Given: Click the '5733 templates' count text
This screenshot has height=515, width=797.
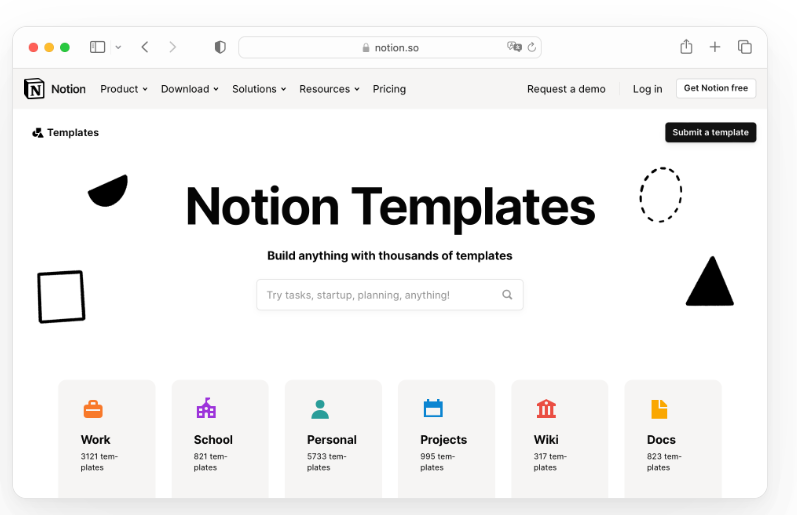Looking at the screenshot, I should coord(326,462).
